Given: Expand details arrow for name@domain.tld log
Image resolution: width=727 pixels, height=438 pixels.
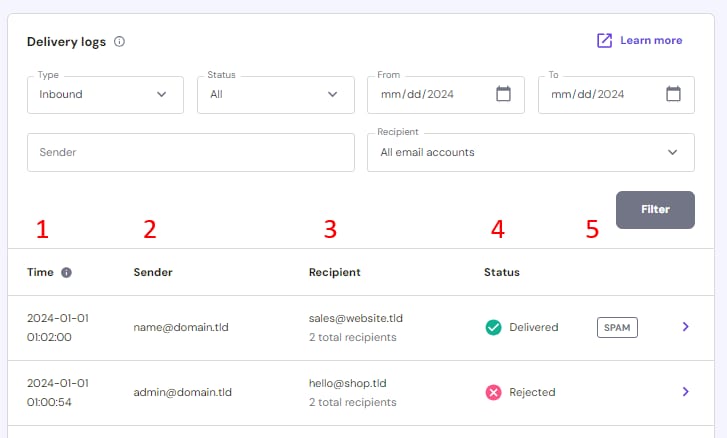Looking at the screenshot, I should pos(685,327).
